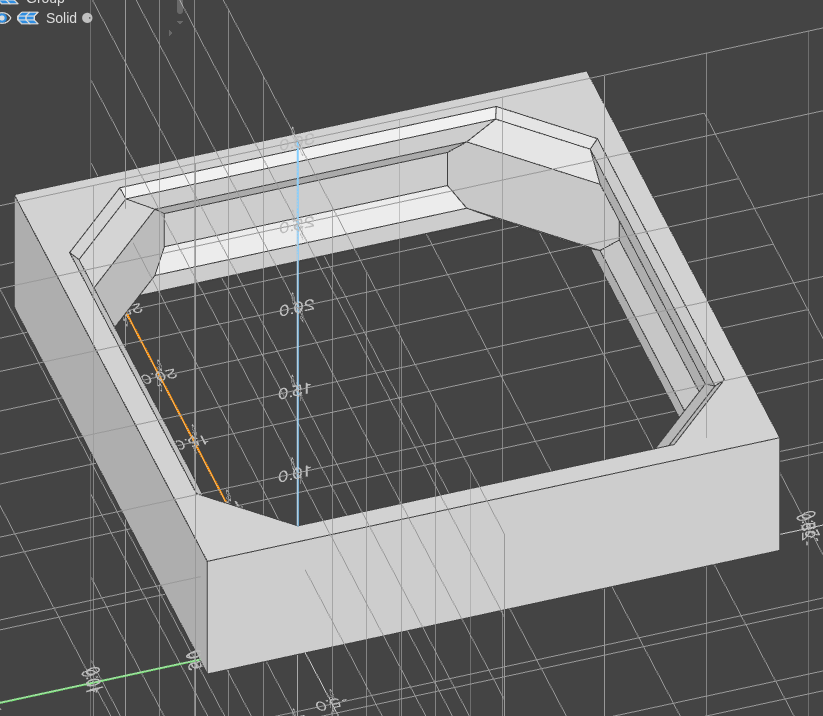Select the Solid item in the tree
This screenshot has height=716, width=823.
tap(61, 18)
